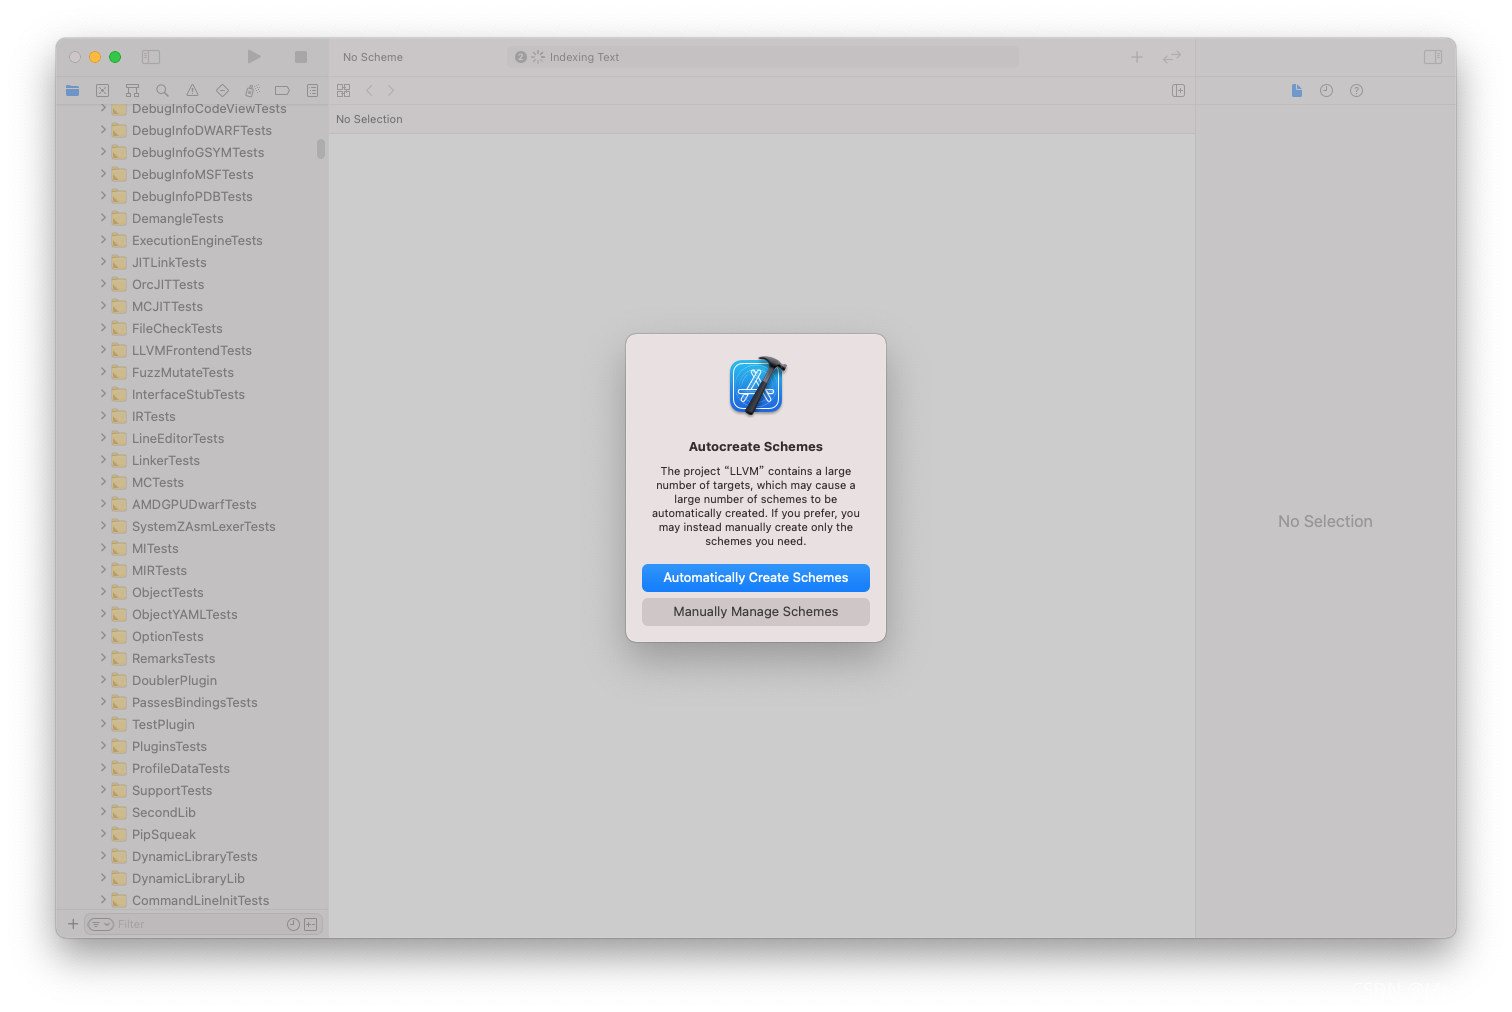Image resolution: width=1512 pixels, height=1012 pixels.
Task: Expand the SupportTests folder
Action: point(103,790)
